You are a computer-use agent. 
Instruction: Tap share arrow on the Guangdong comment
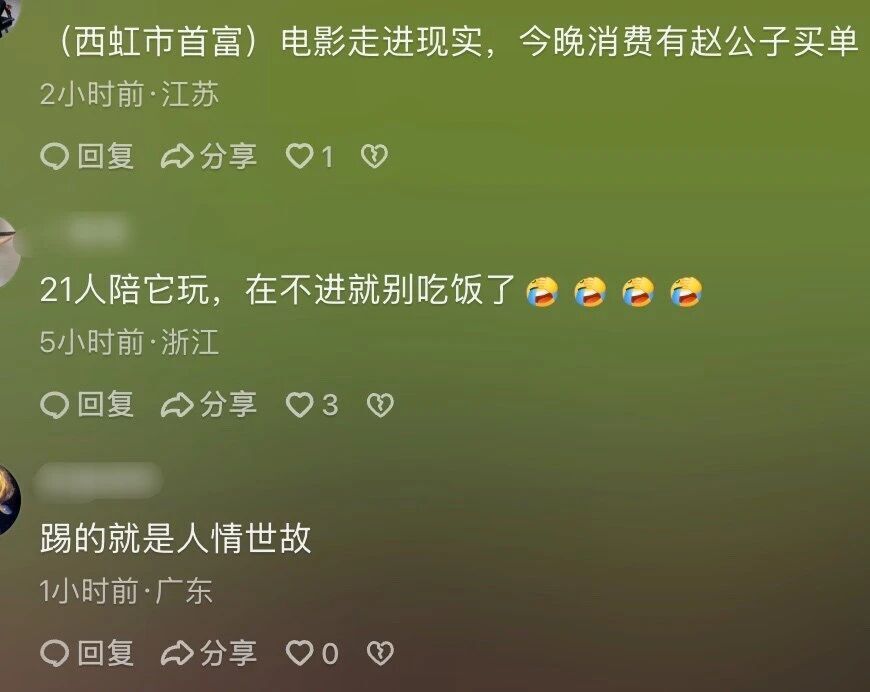coord(177,654)
